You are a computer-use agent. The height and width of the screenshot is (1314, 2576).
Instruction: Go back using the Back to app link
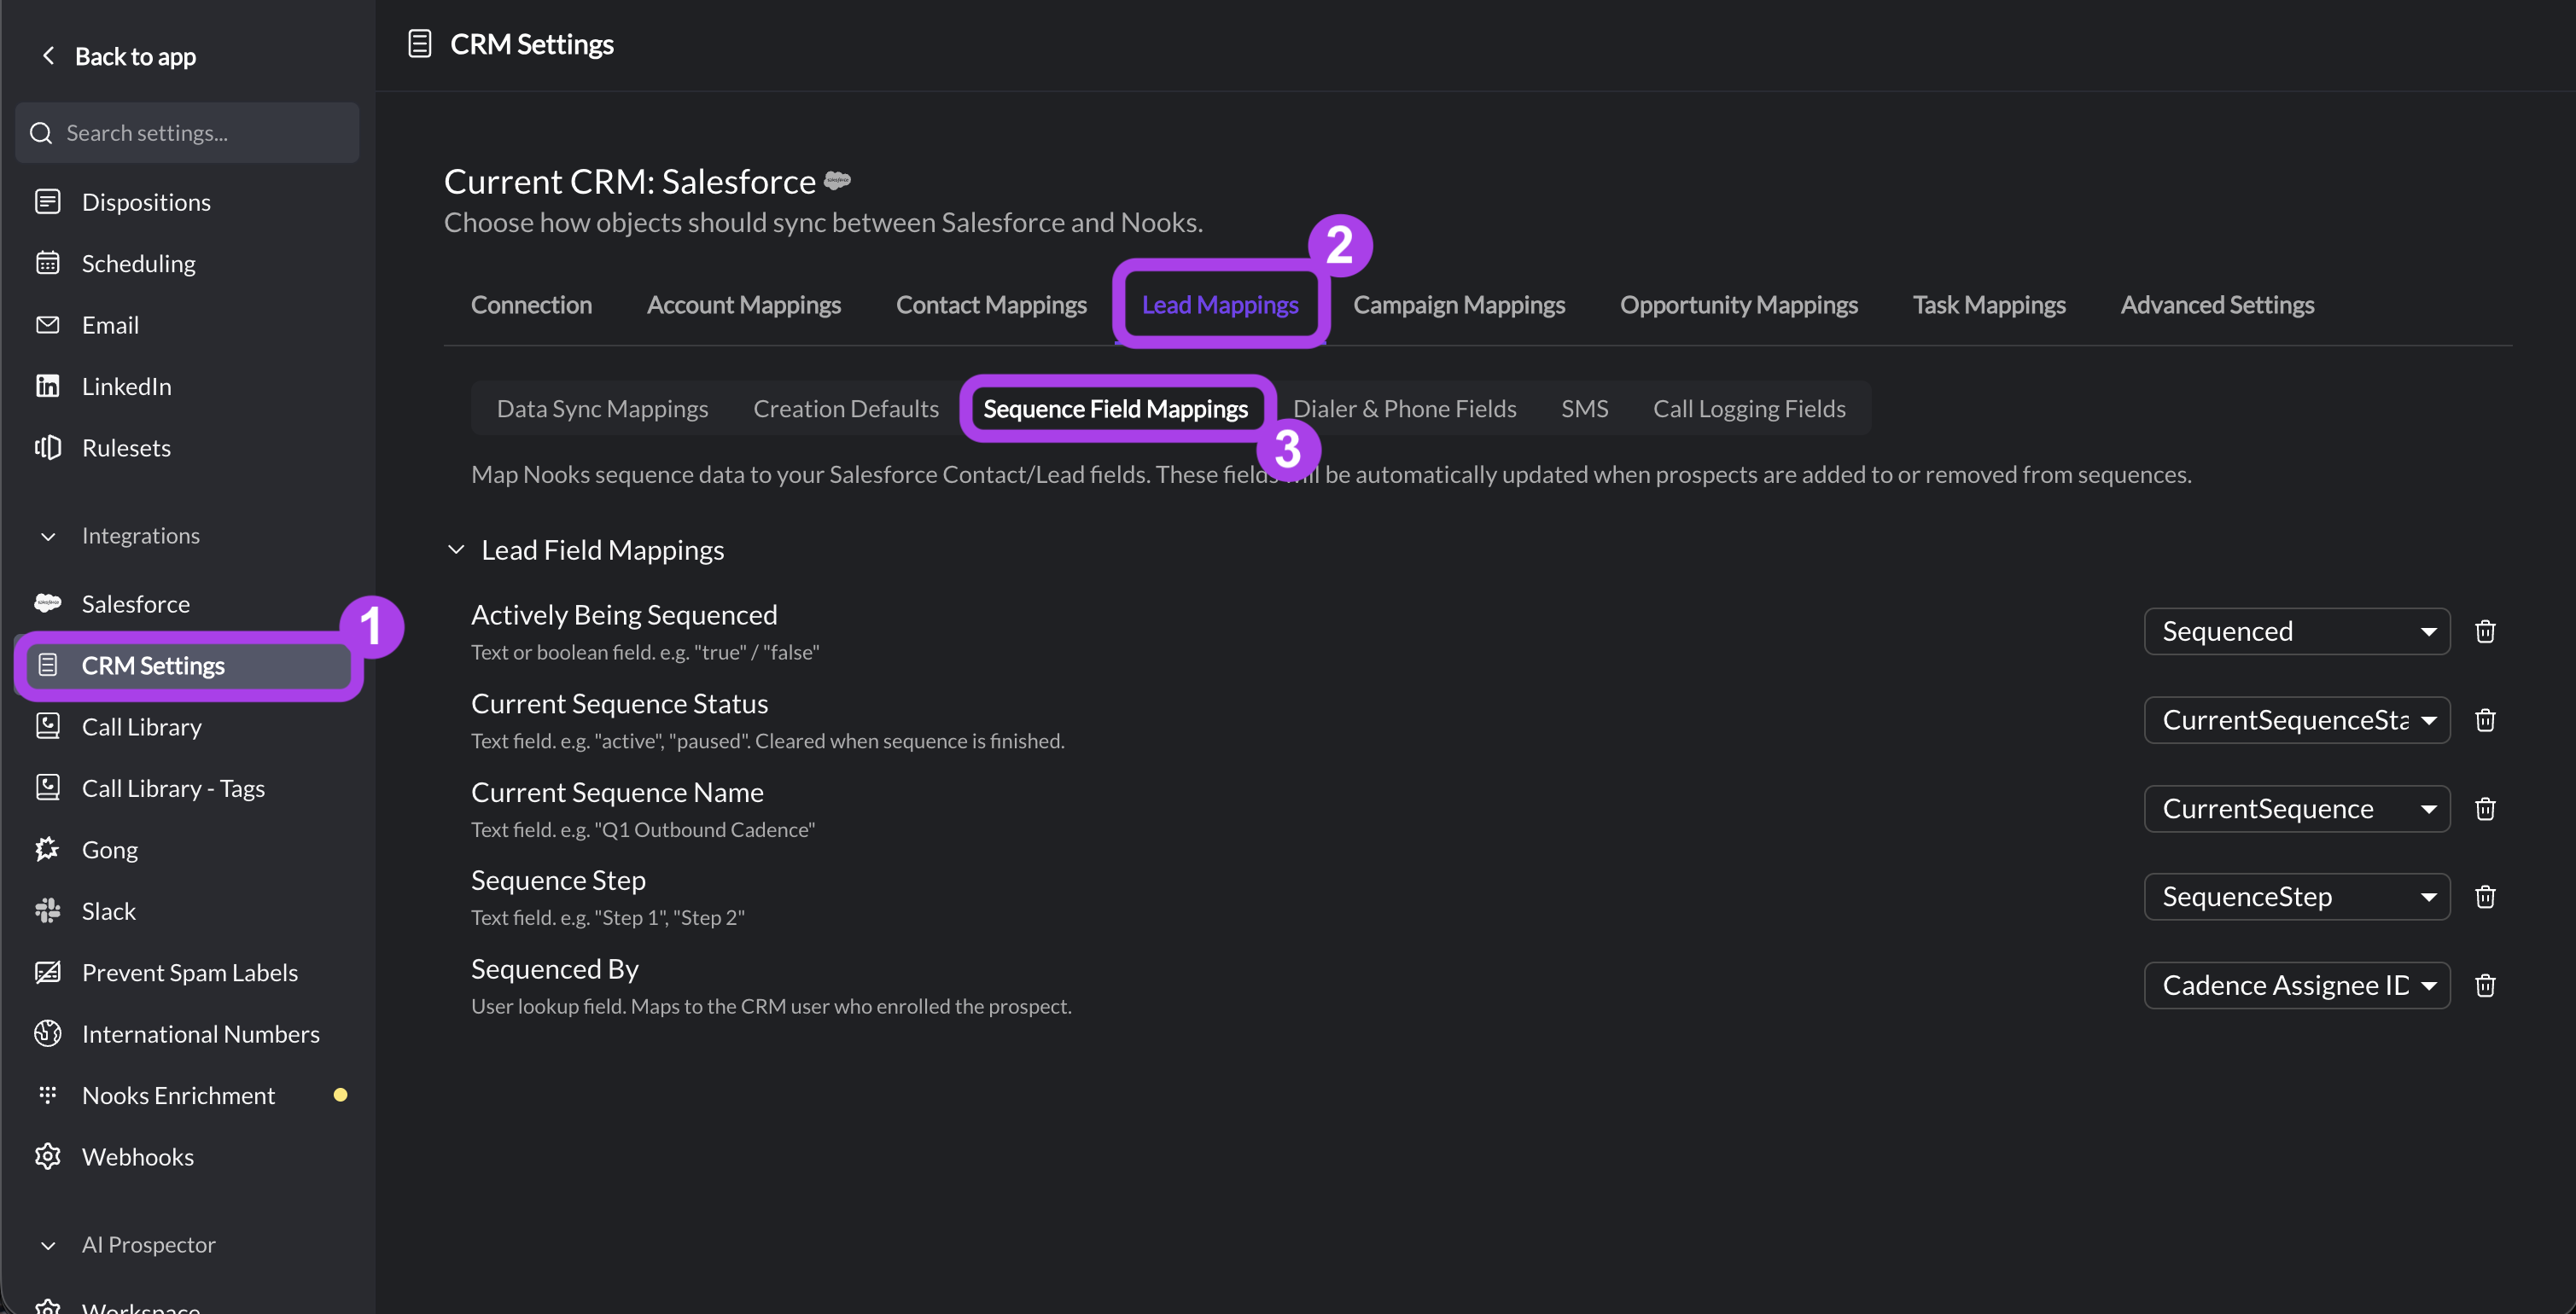coord(135,56)
